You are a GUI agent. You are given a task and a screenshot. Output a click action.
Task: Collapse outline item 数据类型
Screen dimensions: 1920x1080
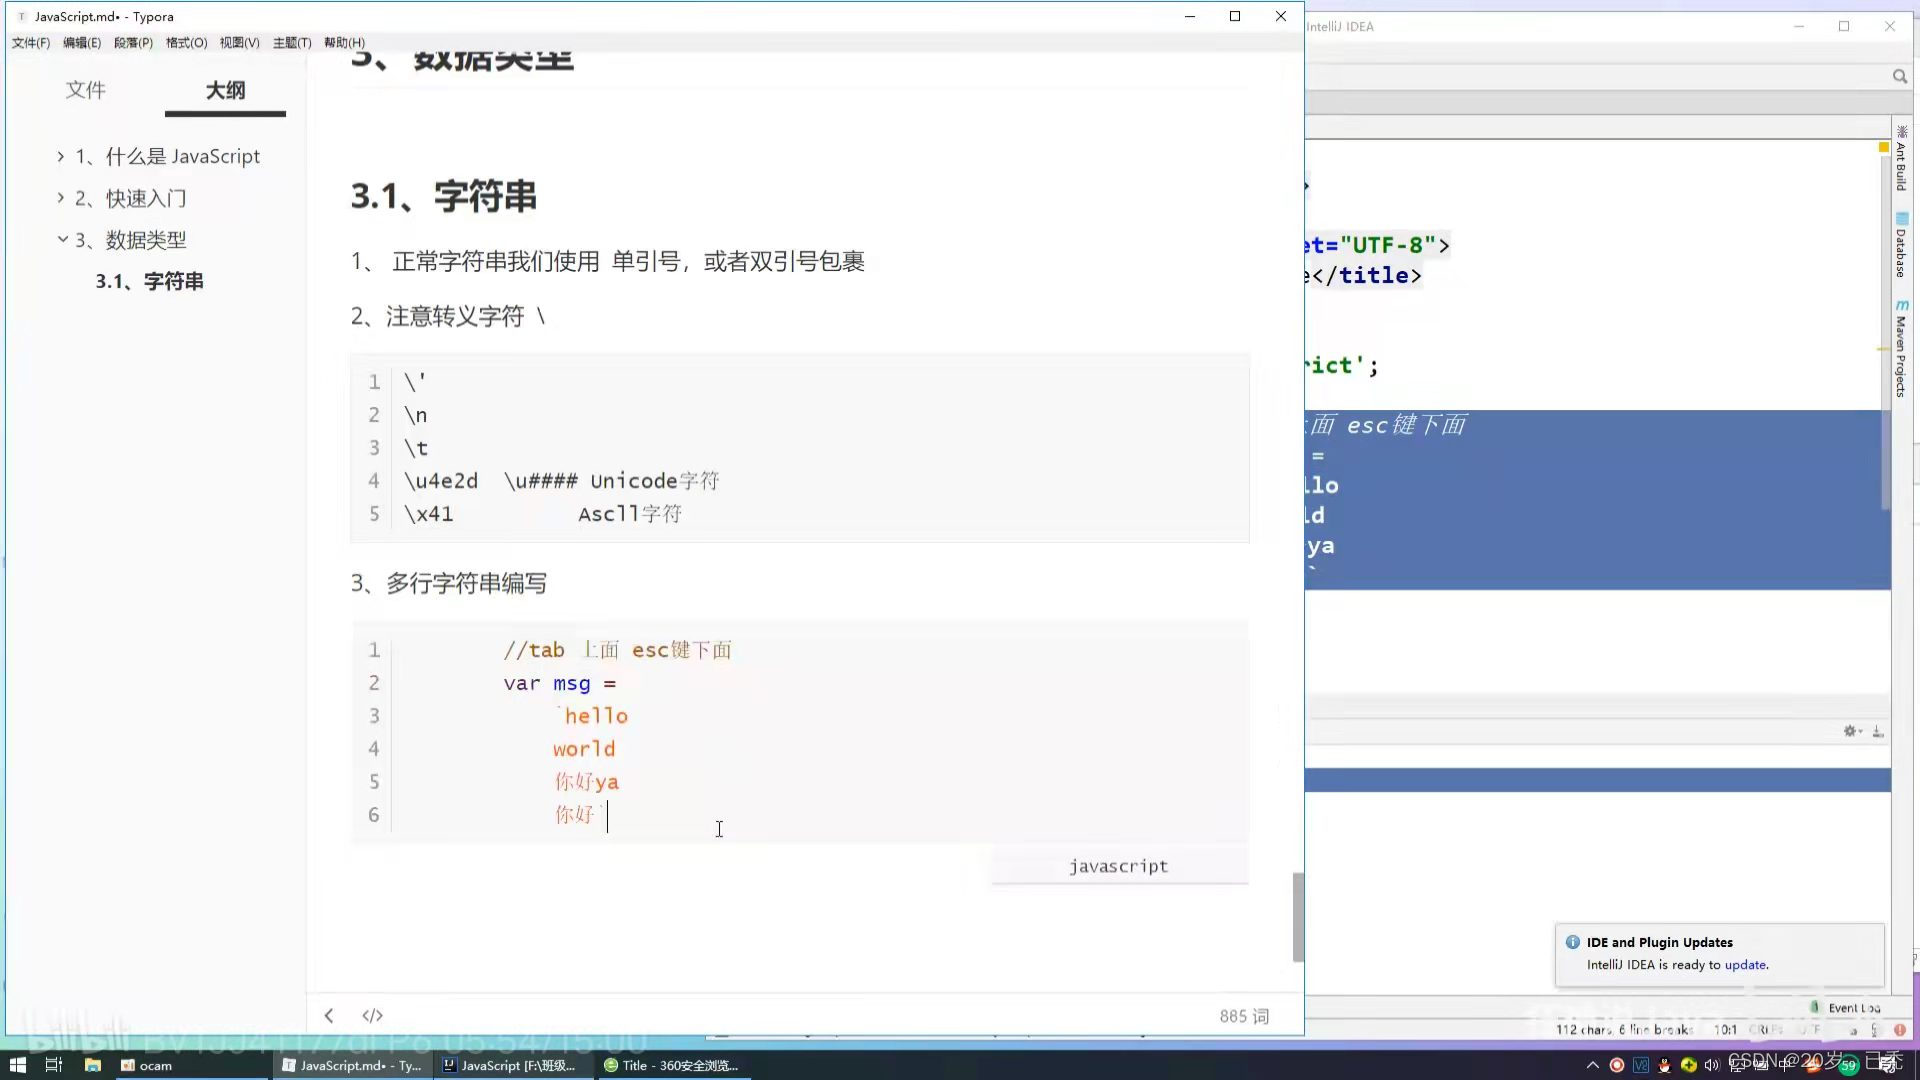[x=62, y=239]
